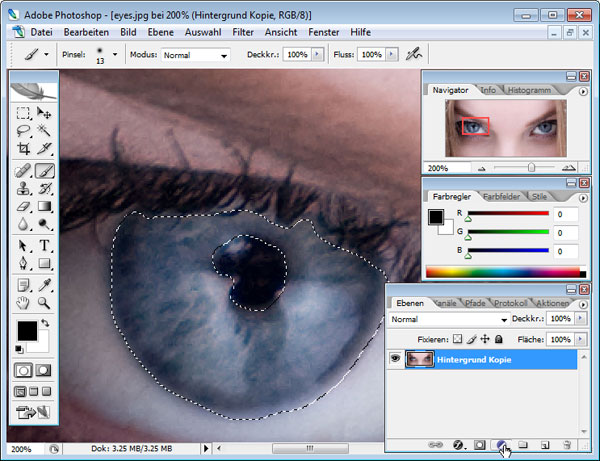600x461 pixels.
Task: Select the Magic Wand tool
Action: point(45,131)
